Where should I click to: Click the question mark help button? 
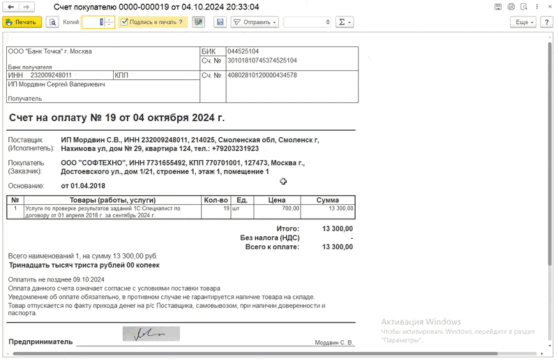[x=547, y=22]
